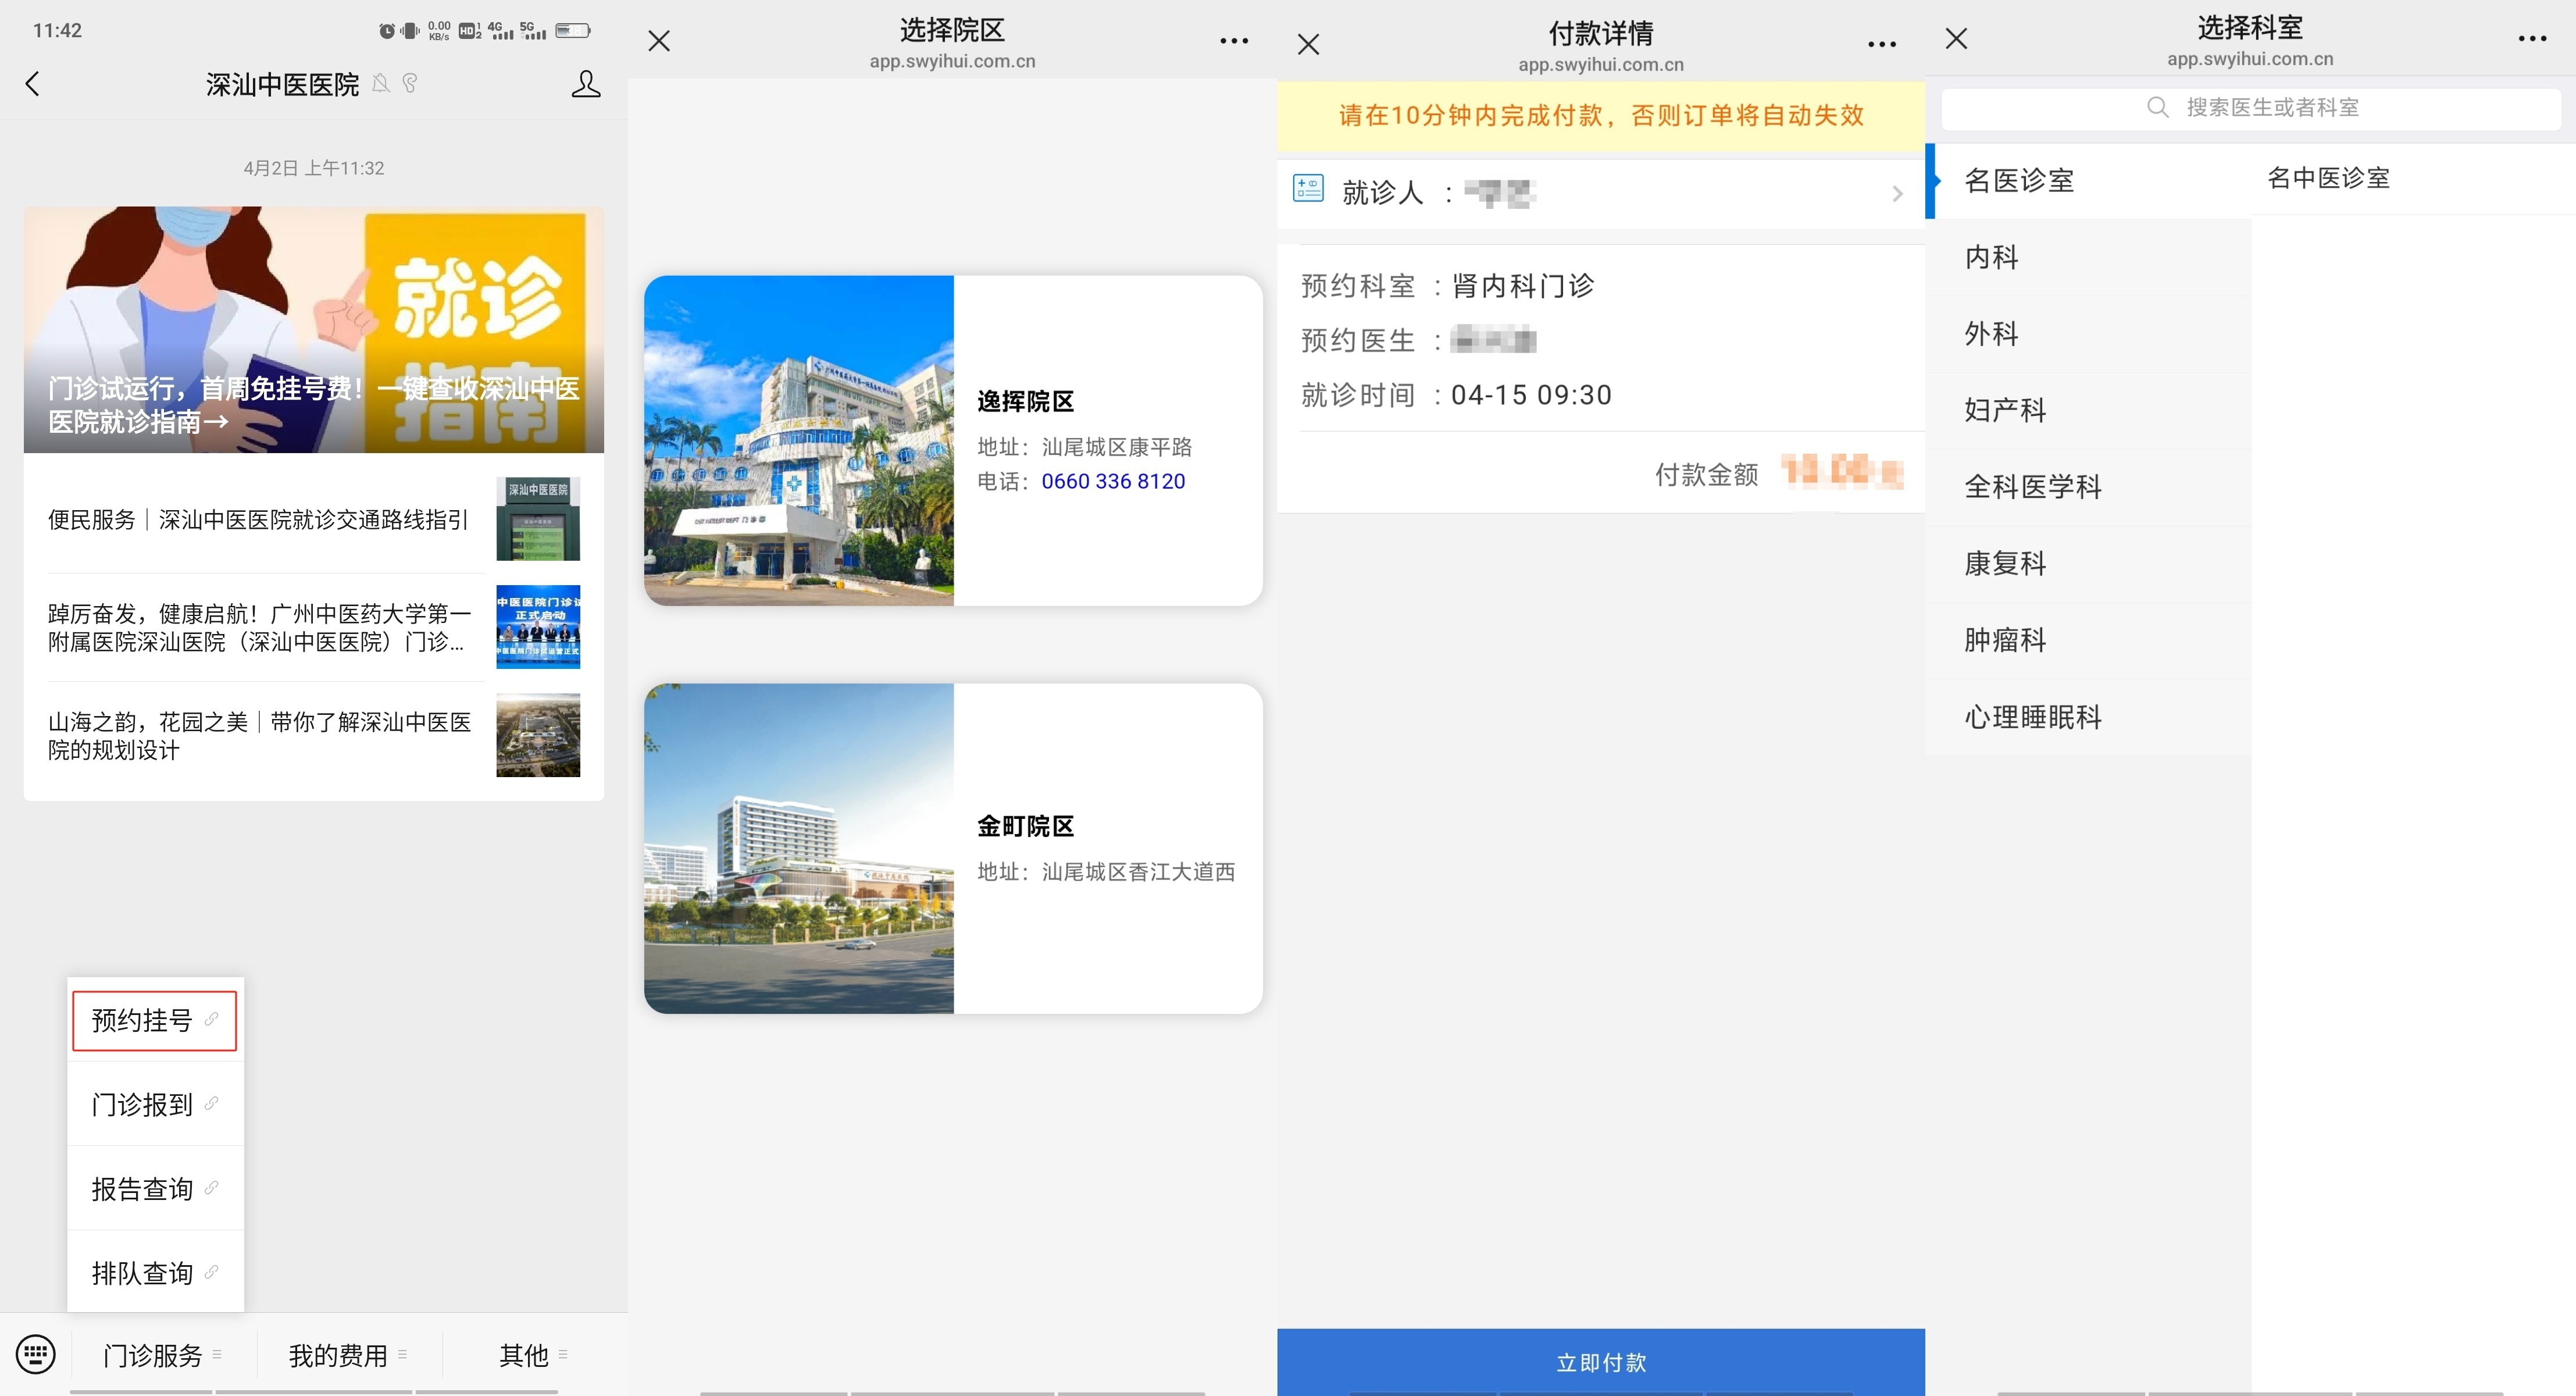Screen dimensions: 2576x1396
Task: Open the more options menu on 付款详情 page
Action: pos(1881,42)
